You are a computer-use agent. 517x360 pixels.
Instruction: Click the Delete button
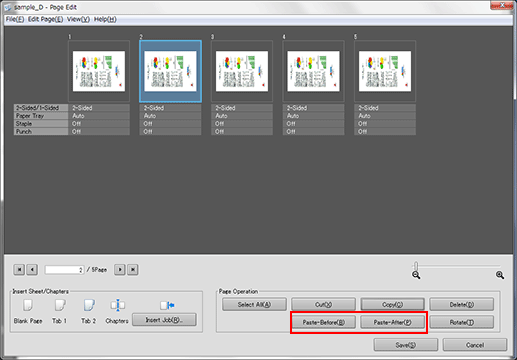pyautogui.click(x=462, y=304)
